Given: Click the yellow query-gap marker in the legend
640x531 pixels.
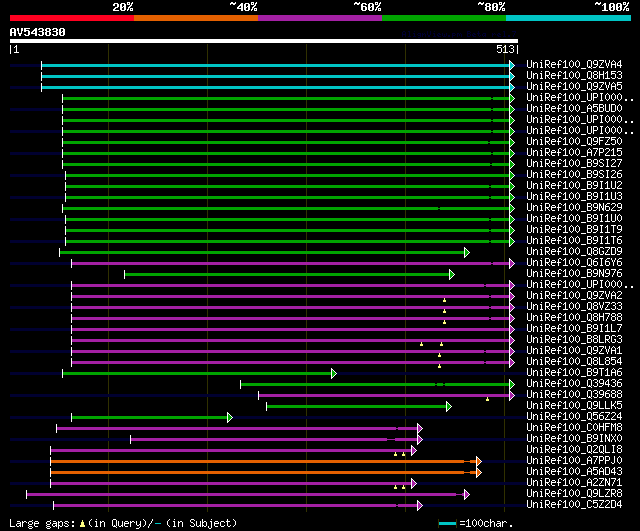Looking at the screenshot, I should (82, 524).
